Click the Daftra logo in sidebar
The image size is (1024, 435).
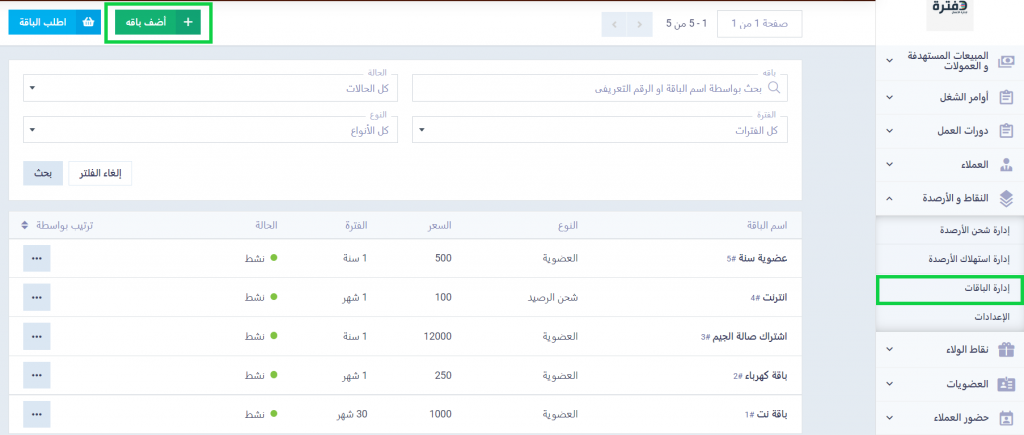coord(950,14)
